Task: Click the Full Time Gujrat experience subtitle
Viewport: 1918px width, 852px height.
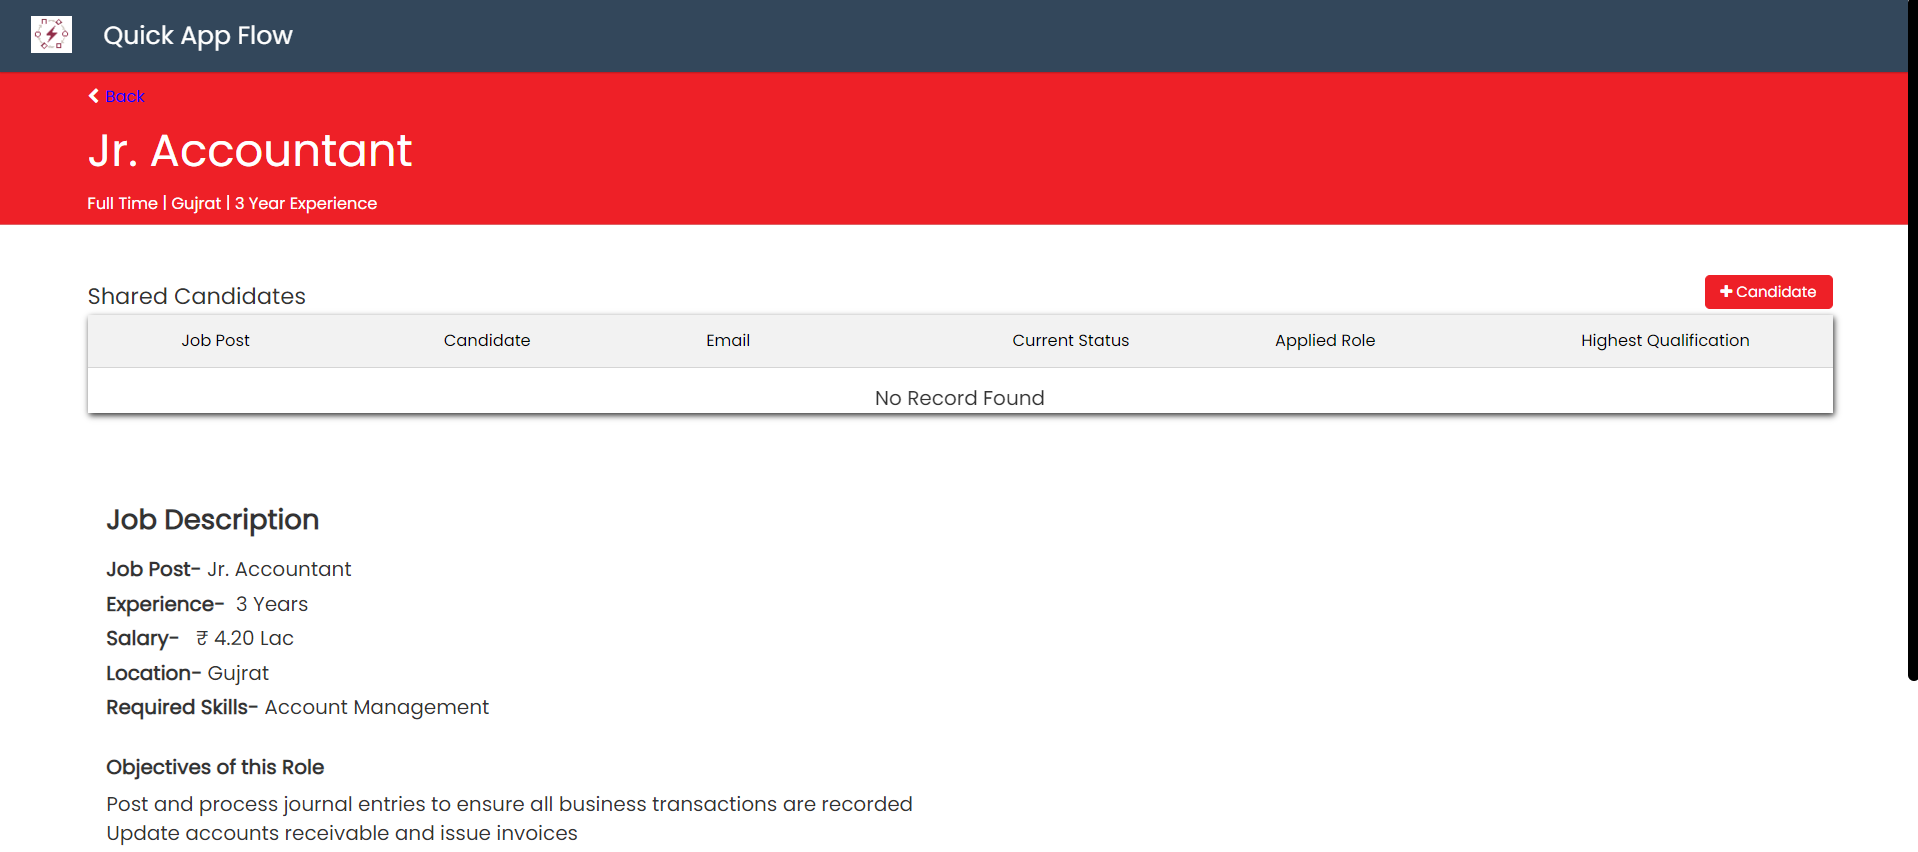Action: coord(232,203)
